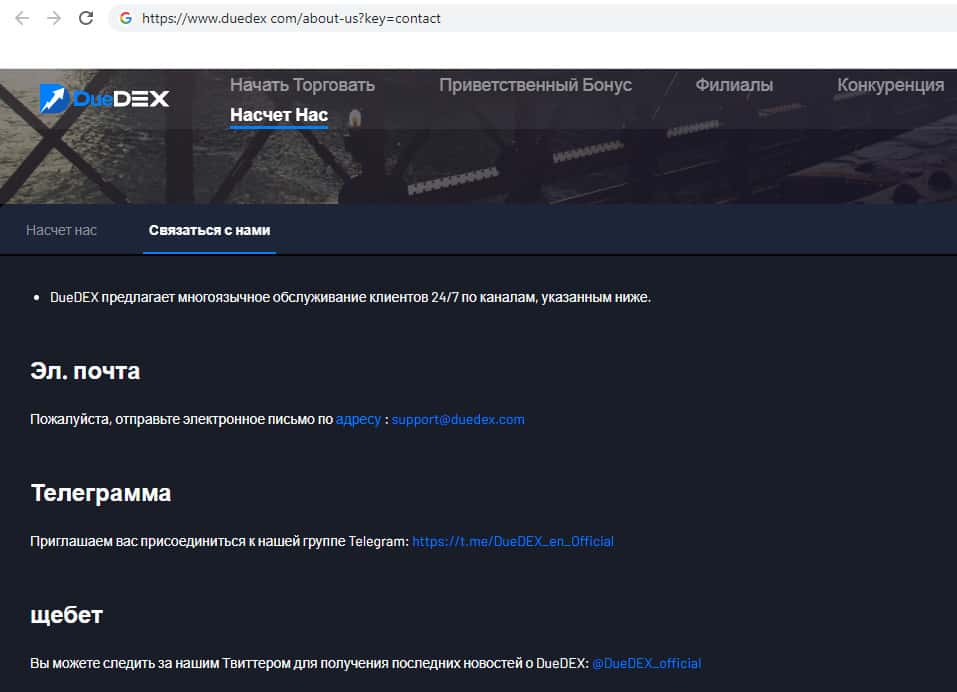Click the 24/7 multilingual support bullet text
The height and width of the screenshot is (692, 957).
coord(350,297)
